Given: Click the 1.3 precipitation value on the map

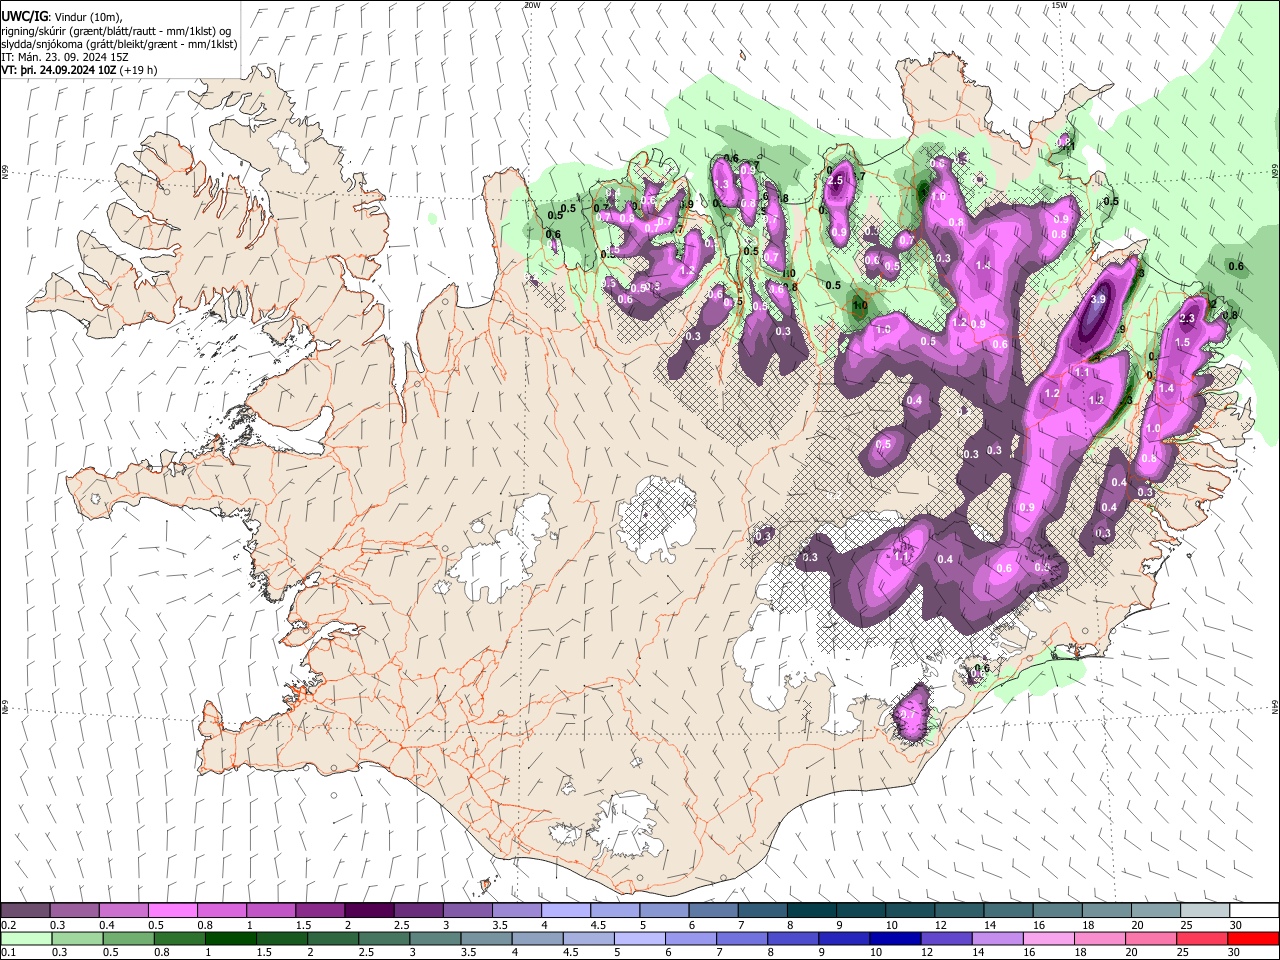Looking at the screenshot, I should (719, 185).
